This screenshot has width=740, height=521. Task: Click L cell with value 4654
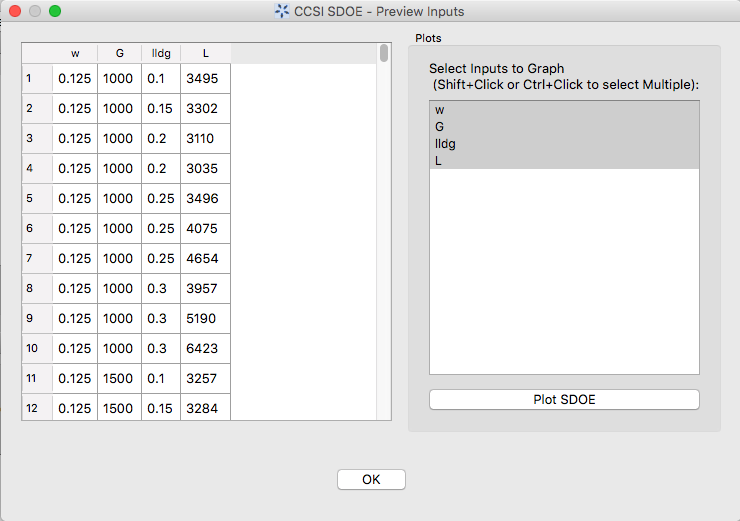pos(205,258)
